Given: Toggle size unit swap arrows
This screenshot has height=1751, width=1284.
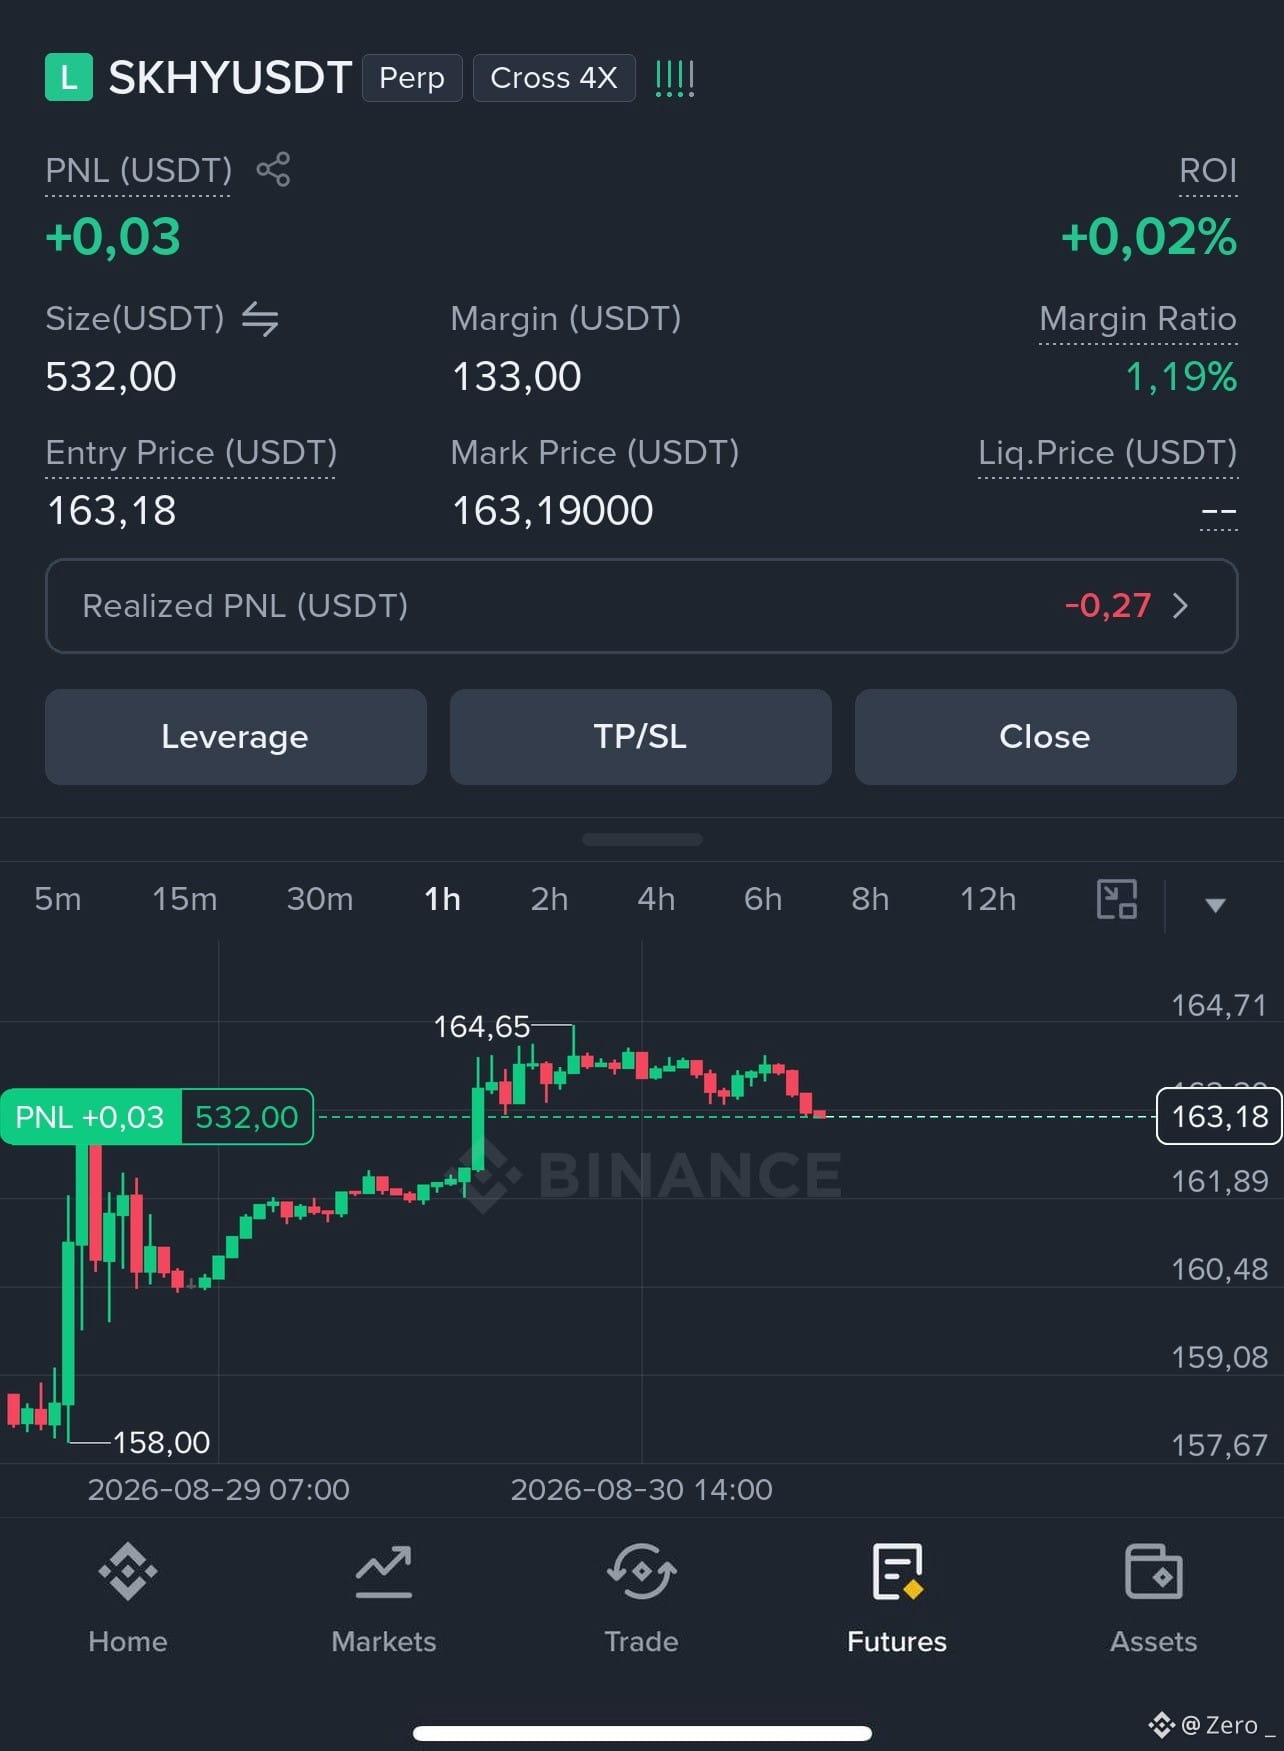Looking at the screenshot, I should [x=260, y=319].
